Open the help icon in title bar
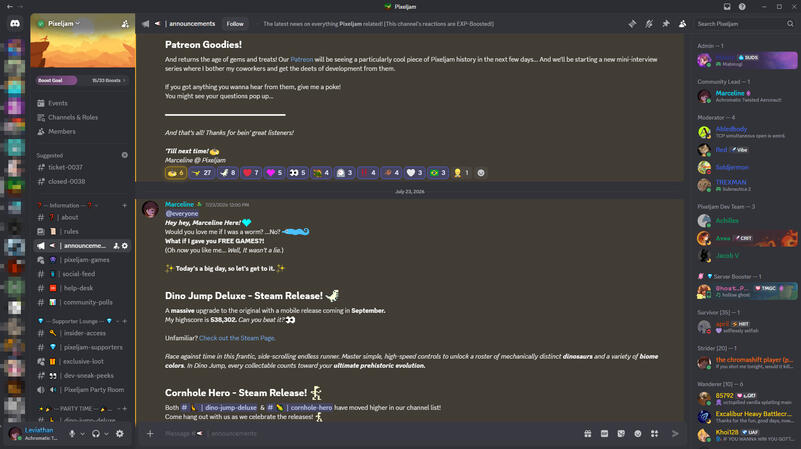 [742, 7]
